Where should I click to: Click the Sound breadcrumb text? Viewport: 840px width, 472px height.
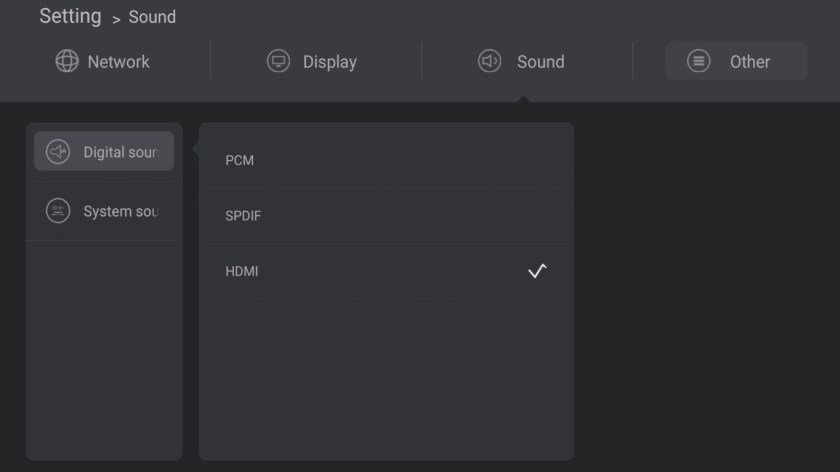(152, 17)
